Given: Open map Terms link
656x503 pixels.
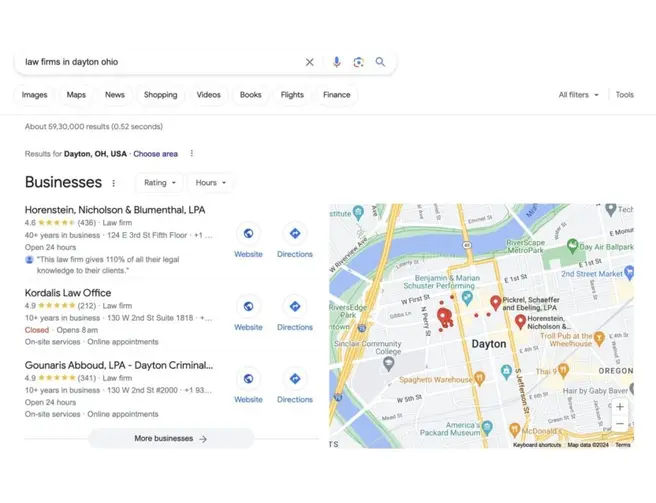Looking at the screenshot, I should (623, 445).
